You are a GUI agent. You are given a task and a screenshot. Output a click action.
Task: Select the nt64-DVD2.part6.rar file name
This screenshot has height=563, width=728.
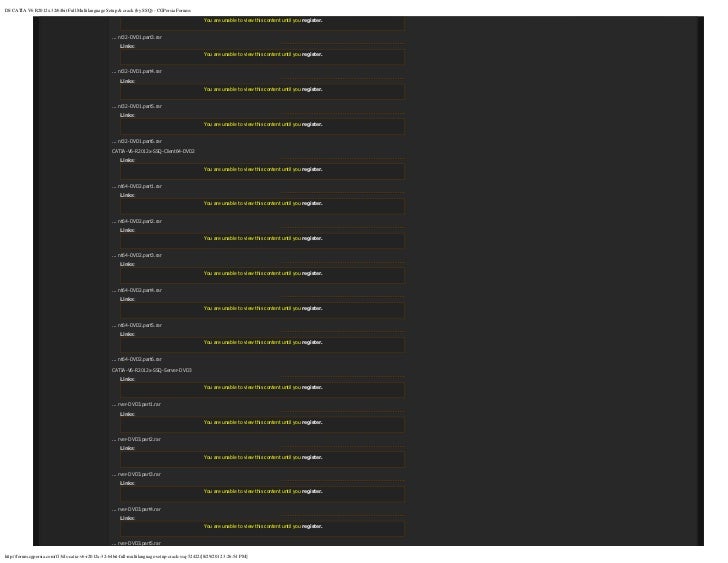tap(137, 359)
